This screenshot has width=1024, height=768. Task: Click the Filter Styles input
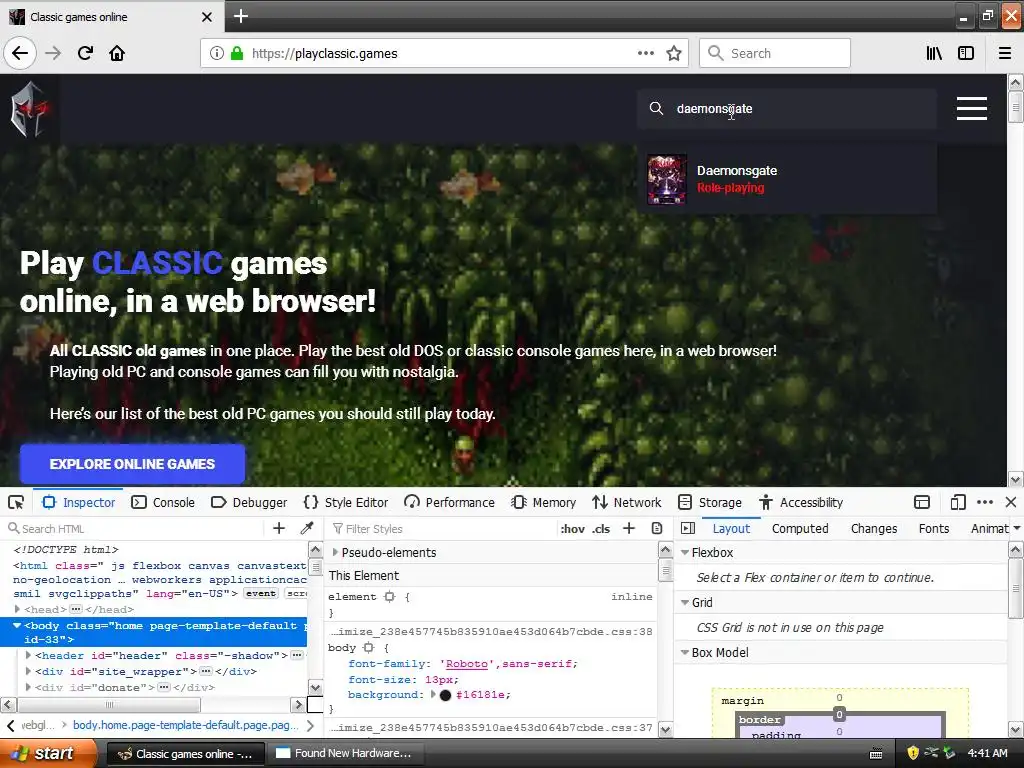coord(442,529)
